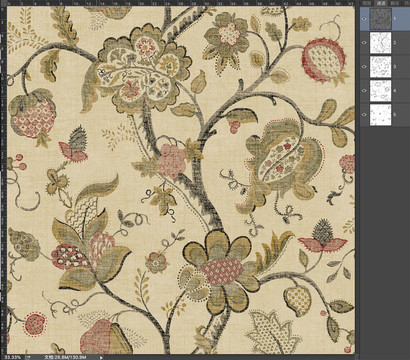
Task: Switch to the third panel tab
Action: tap(394, 3)
